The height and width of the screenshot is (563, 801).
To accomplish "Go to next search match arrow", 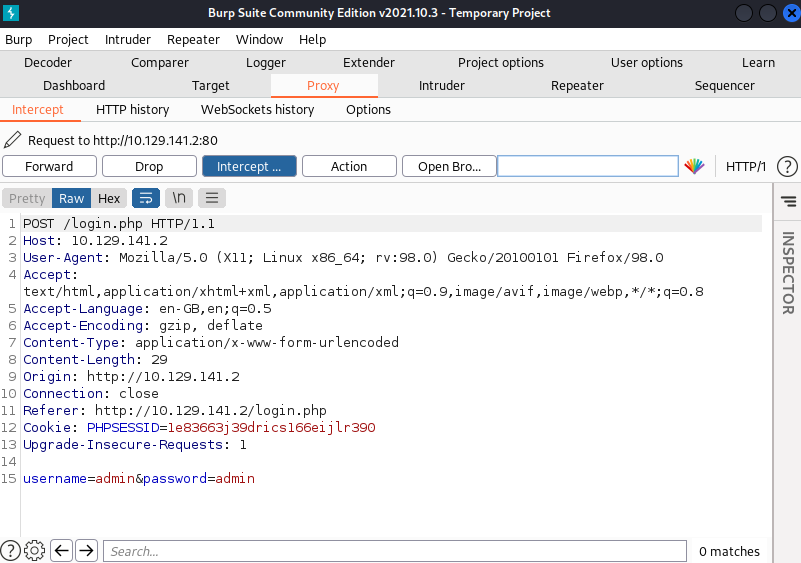I will pyautogui.click(x=86, y=551).
